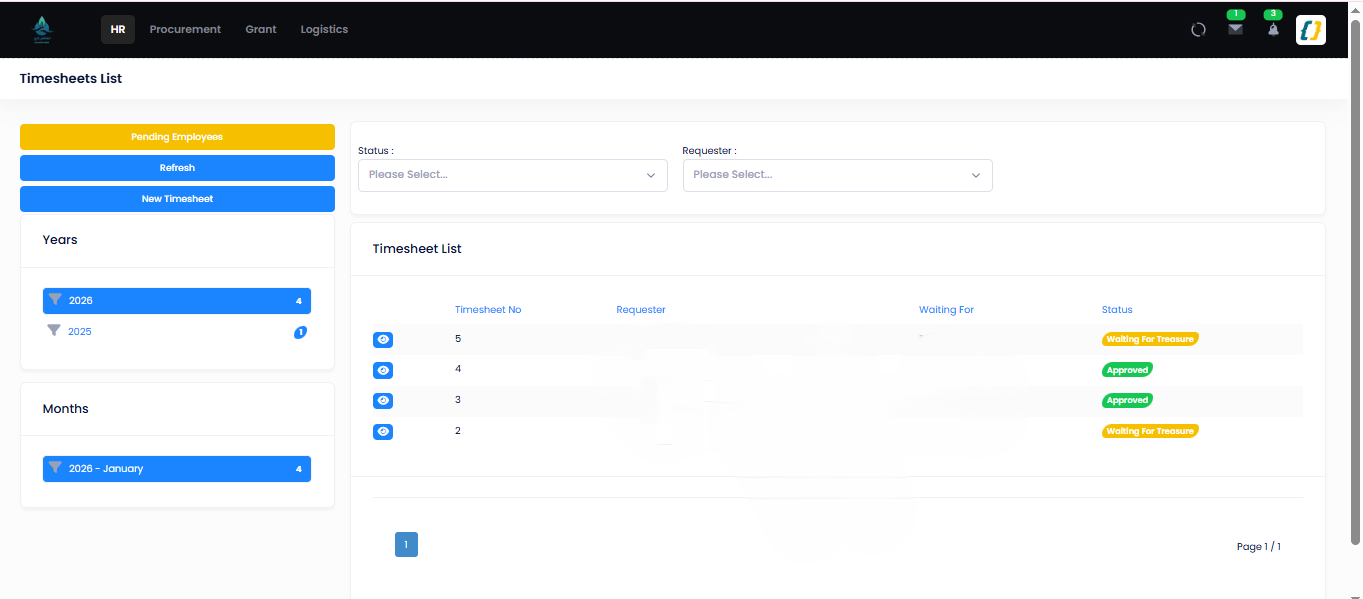Click the count badge on year 2025

coord(300,332)
